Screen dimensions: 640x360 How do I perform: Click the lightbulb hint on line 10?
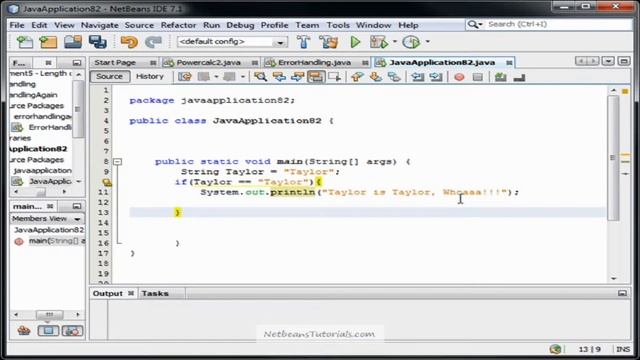tap(107, 182)
